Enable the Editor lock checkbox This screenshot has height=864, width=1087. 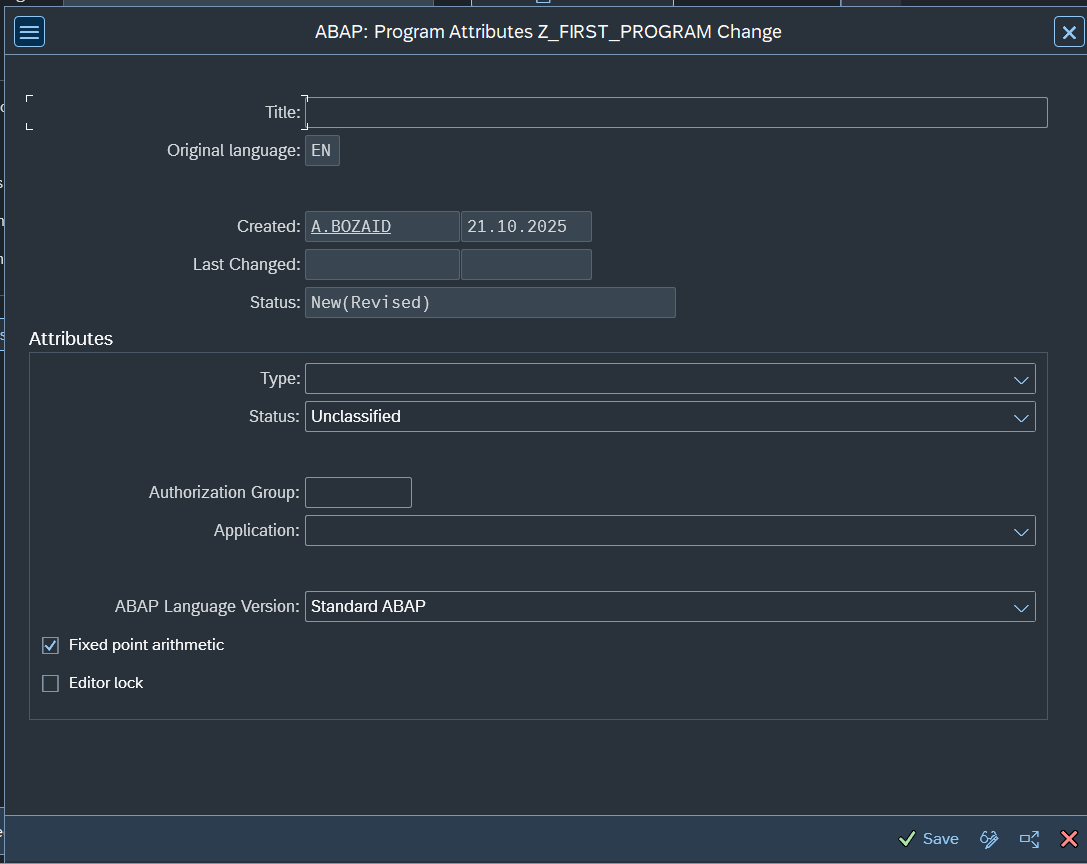pos(51,684)
